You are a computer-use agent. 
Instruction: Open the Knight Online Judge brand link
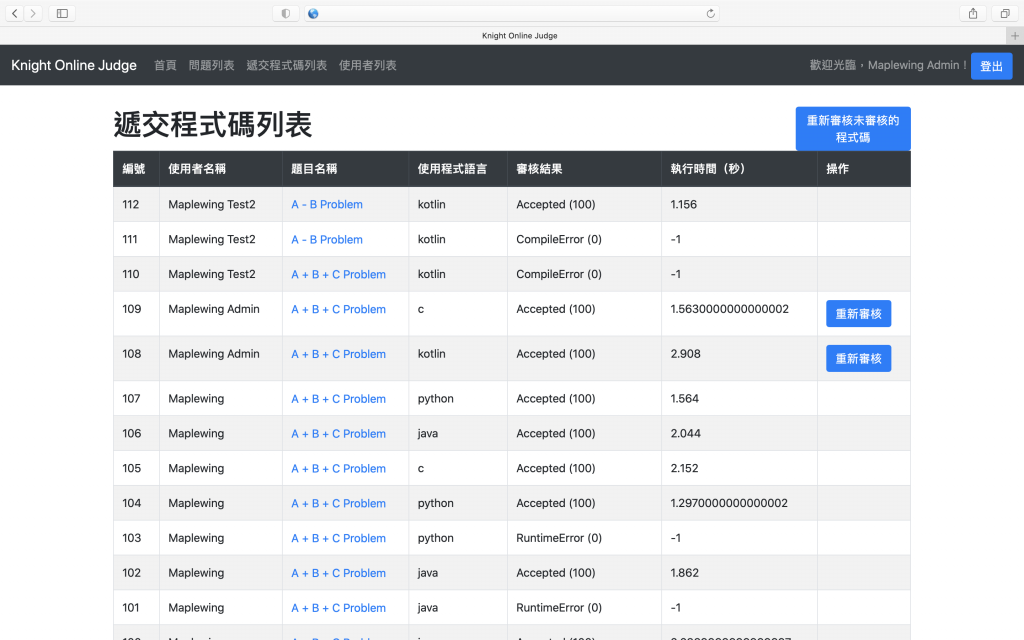click(x=74, y=65)
